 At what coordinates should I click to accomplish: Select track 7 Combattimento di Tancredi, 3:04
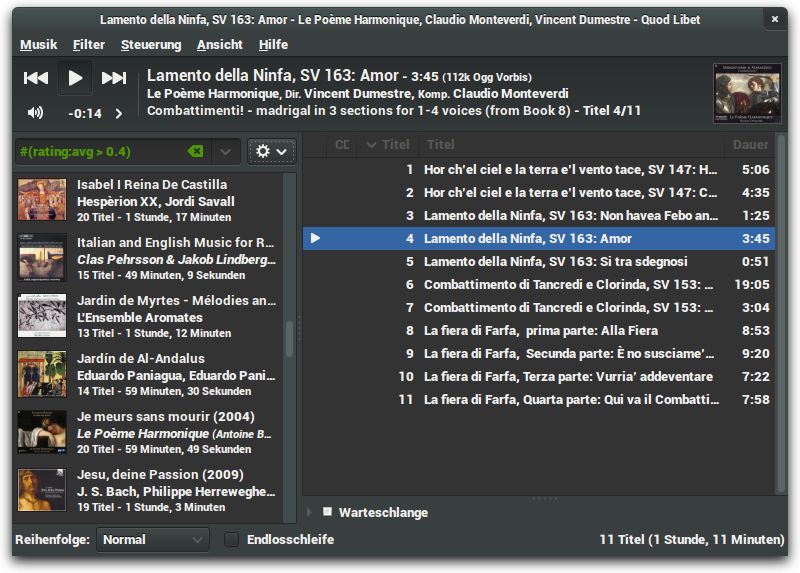click(x=539, y=307)
